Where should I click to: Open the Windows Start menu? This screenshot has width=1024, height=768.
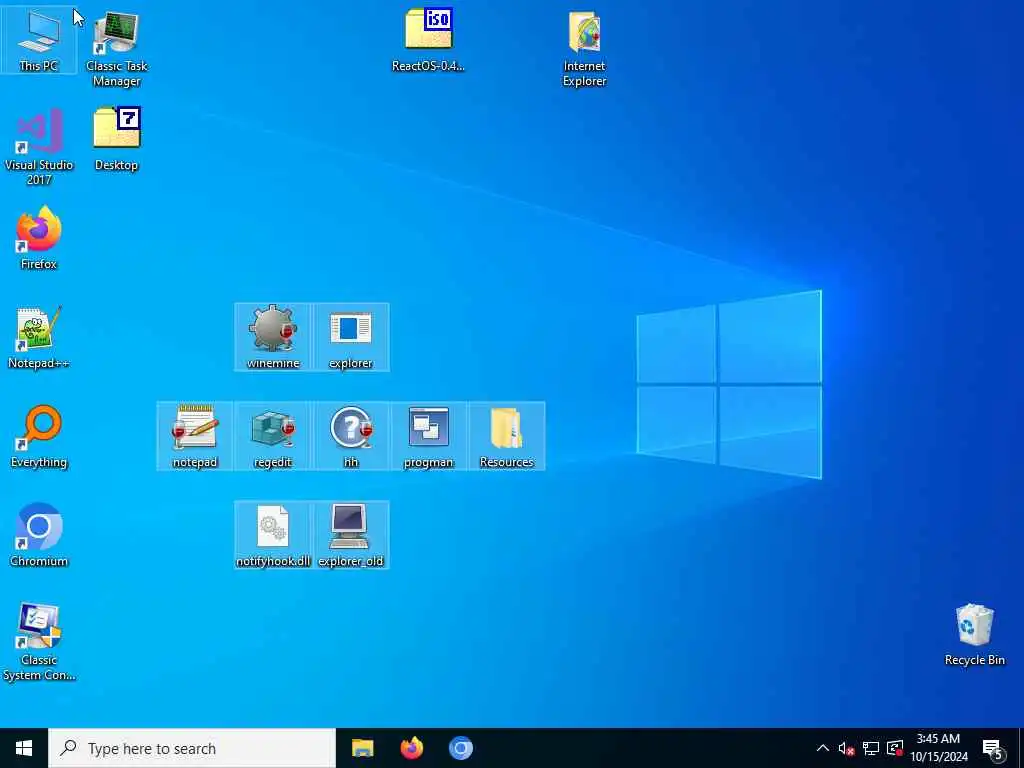(24, 748)
